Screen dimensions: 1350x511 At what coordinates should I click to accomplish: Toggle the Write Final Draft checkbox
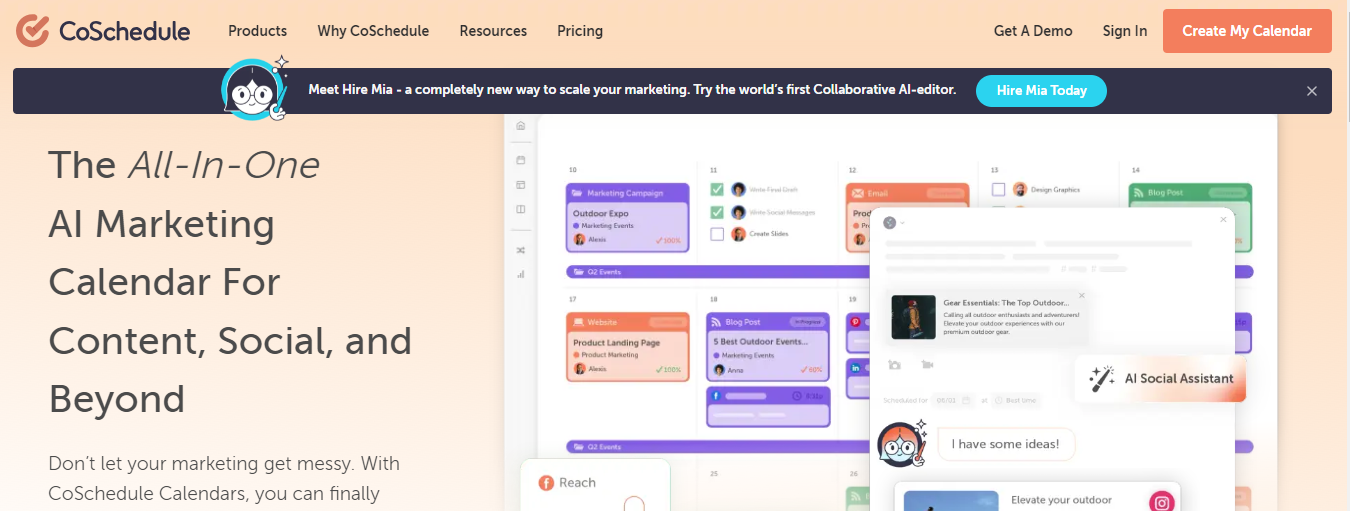tap(717, 189)
